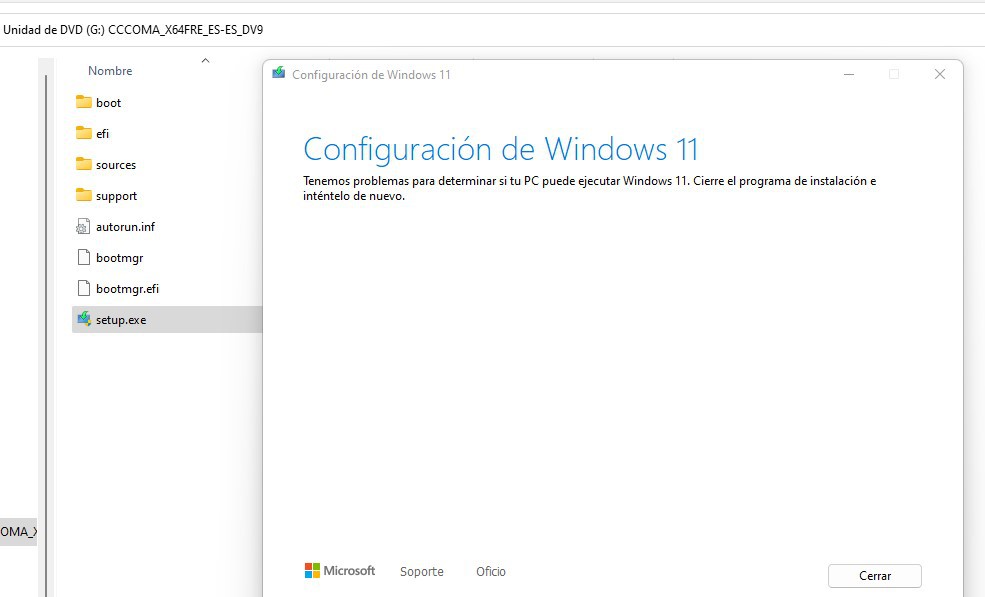
Task: Select the setup.exe installer icon
Action: [x=84, y=320]
